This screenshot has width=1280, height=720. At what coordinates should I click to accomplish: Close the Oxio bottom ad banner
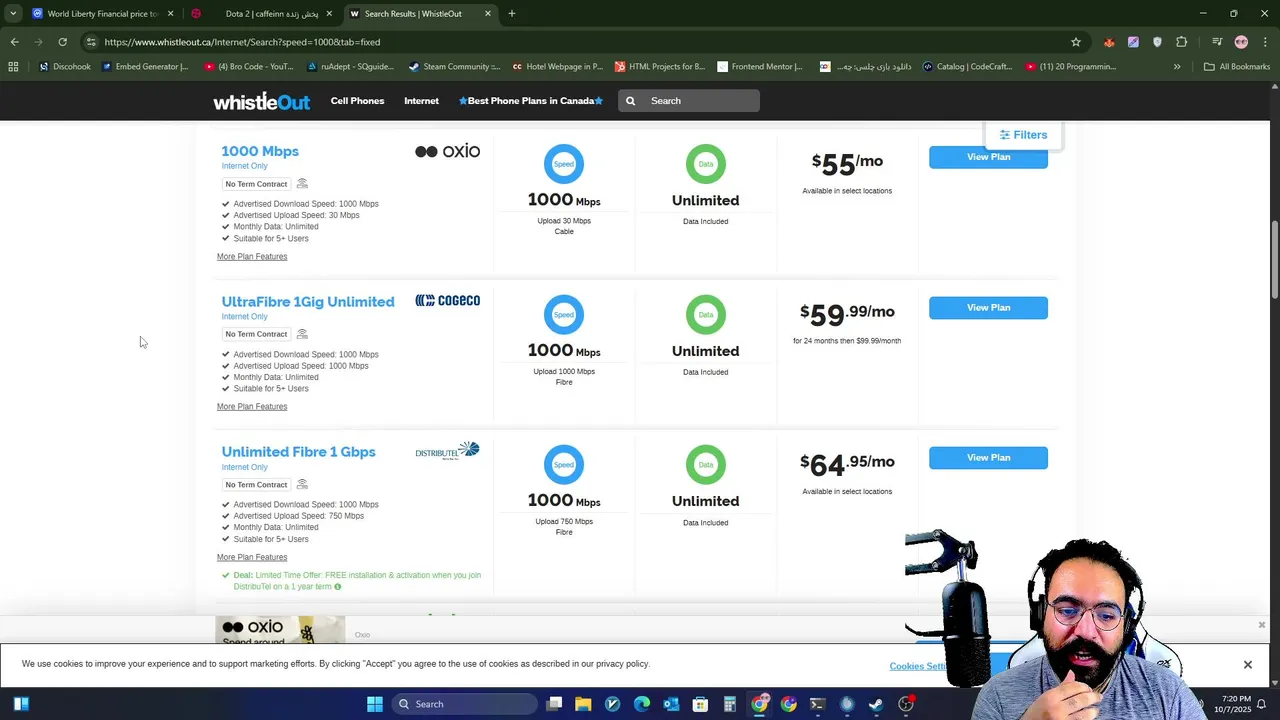(1261, 625)
